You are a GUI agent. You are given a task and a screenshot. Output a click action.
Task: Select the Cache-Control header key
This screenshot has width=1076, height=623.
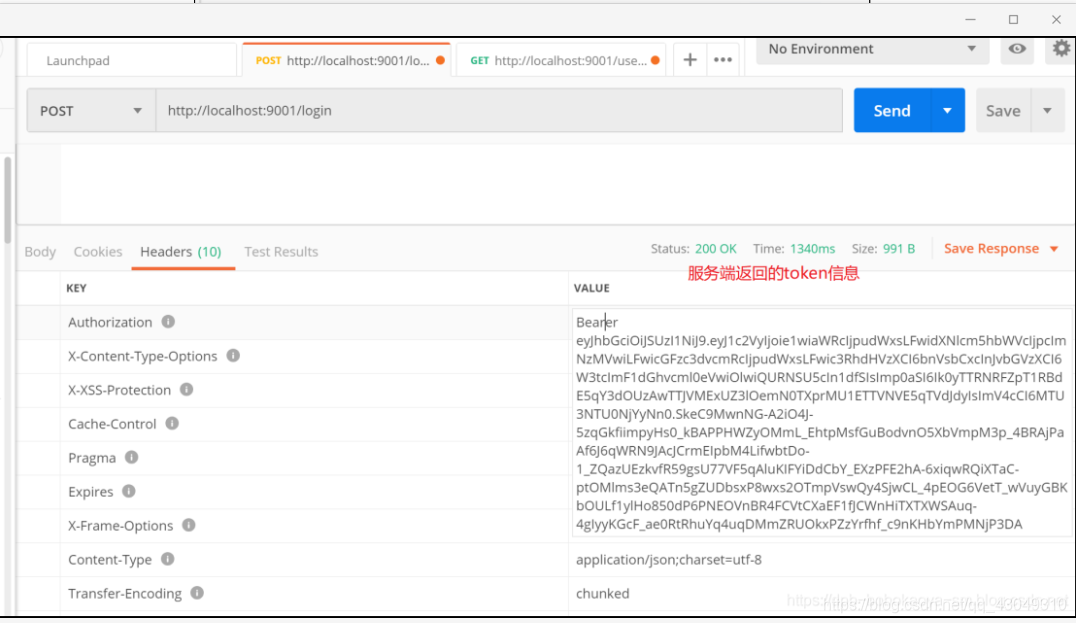coord(113,424)
